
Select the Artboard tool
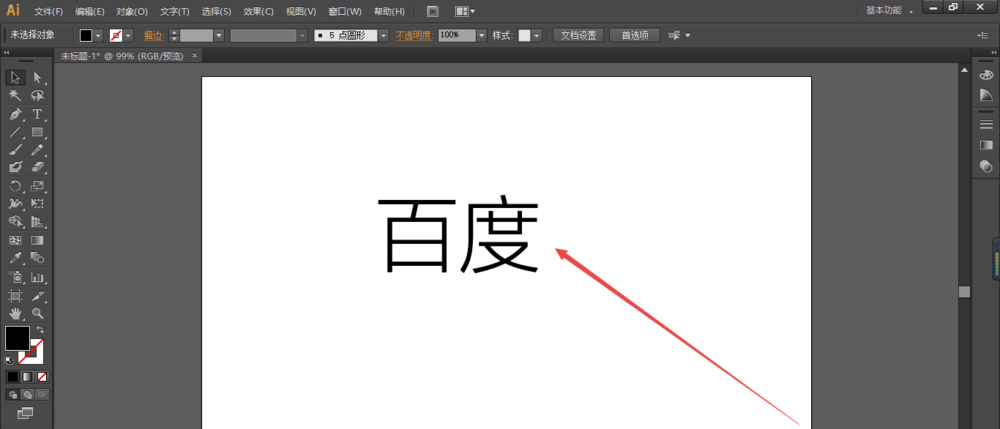pos(15,296)
